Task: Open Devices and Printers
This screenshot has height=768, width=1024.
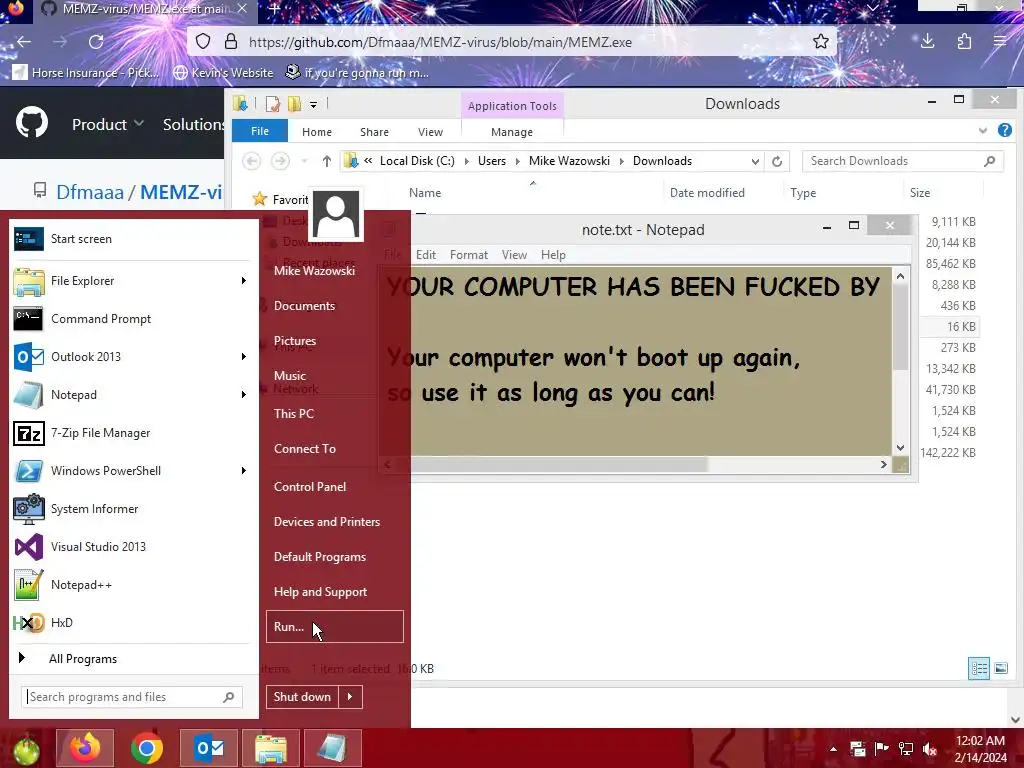Action: click(x=327, y=522)
